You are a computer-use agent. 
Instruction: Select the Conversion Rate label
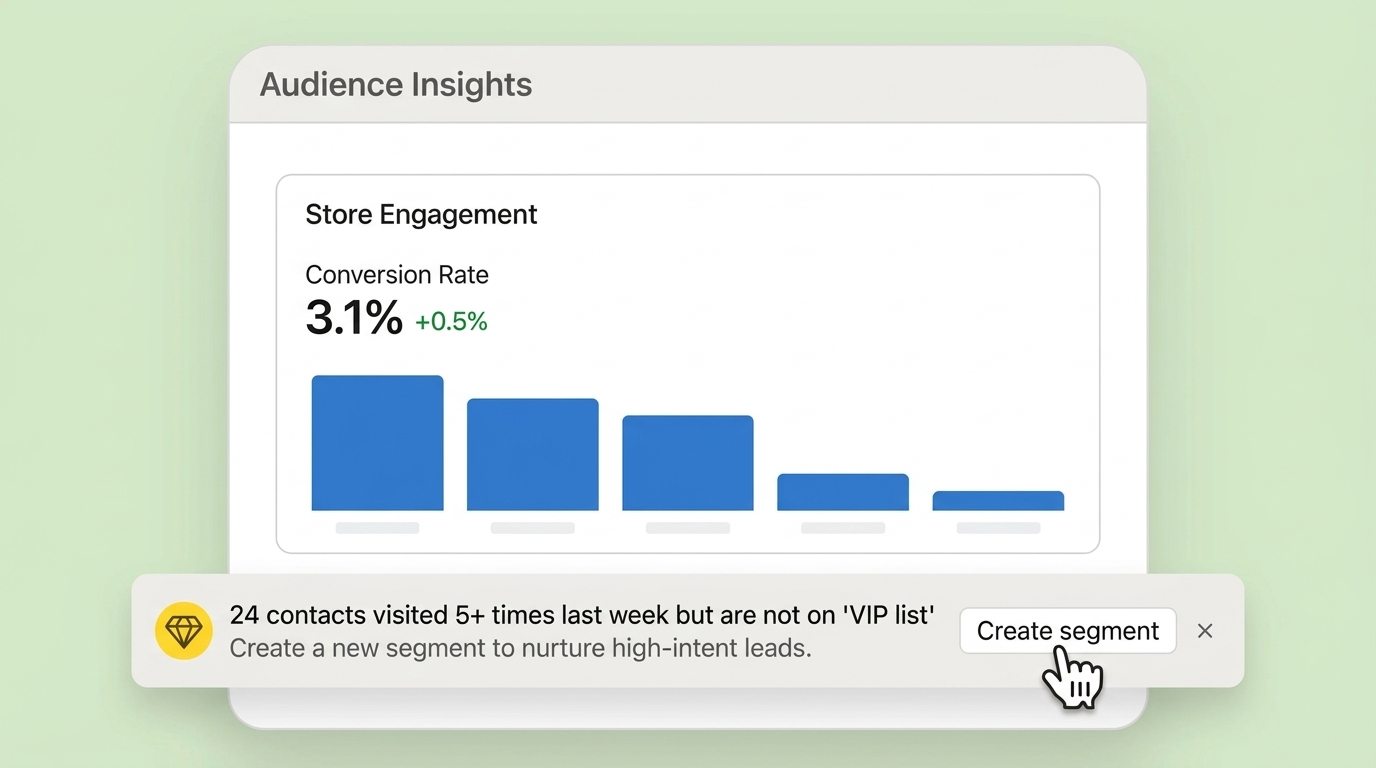click(397, 275)
